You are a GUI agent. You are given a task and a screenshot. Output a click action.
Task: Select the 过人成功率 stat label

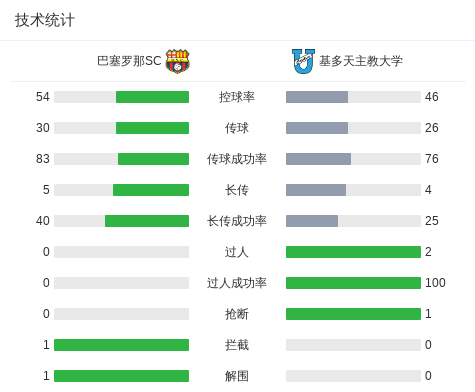(x=237, y=283)
